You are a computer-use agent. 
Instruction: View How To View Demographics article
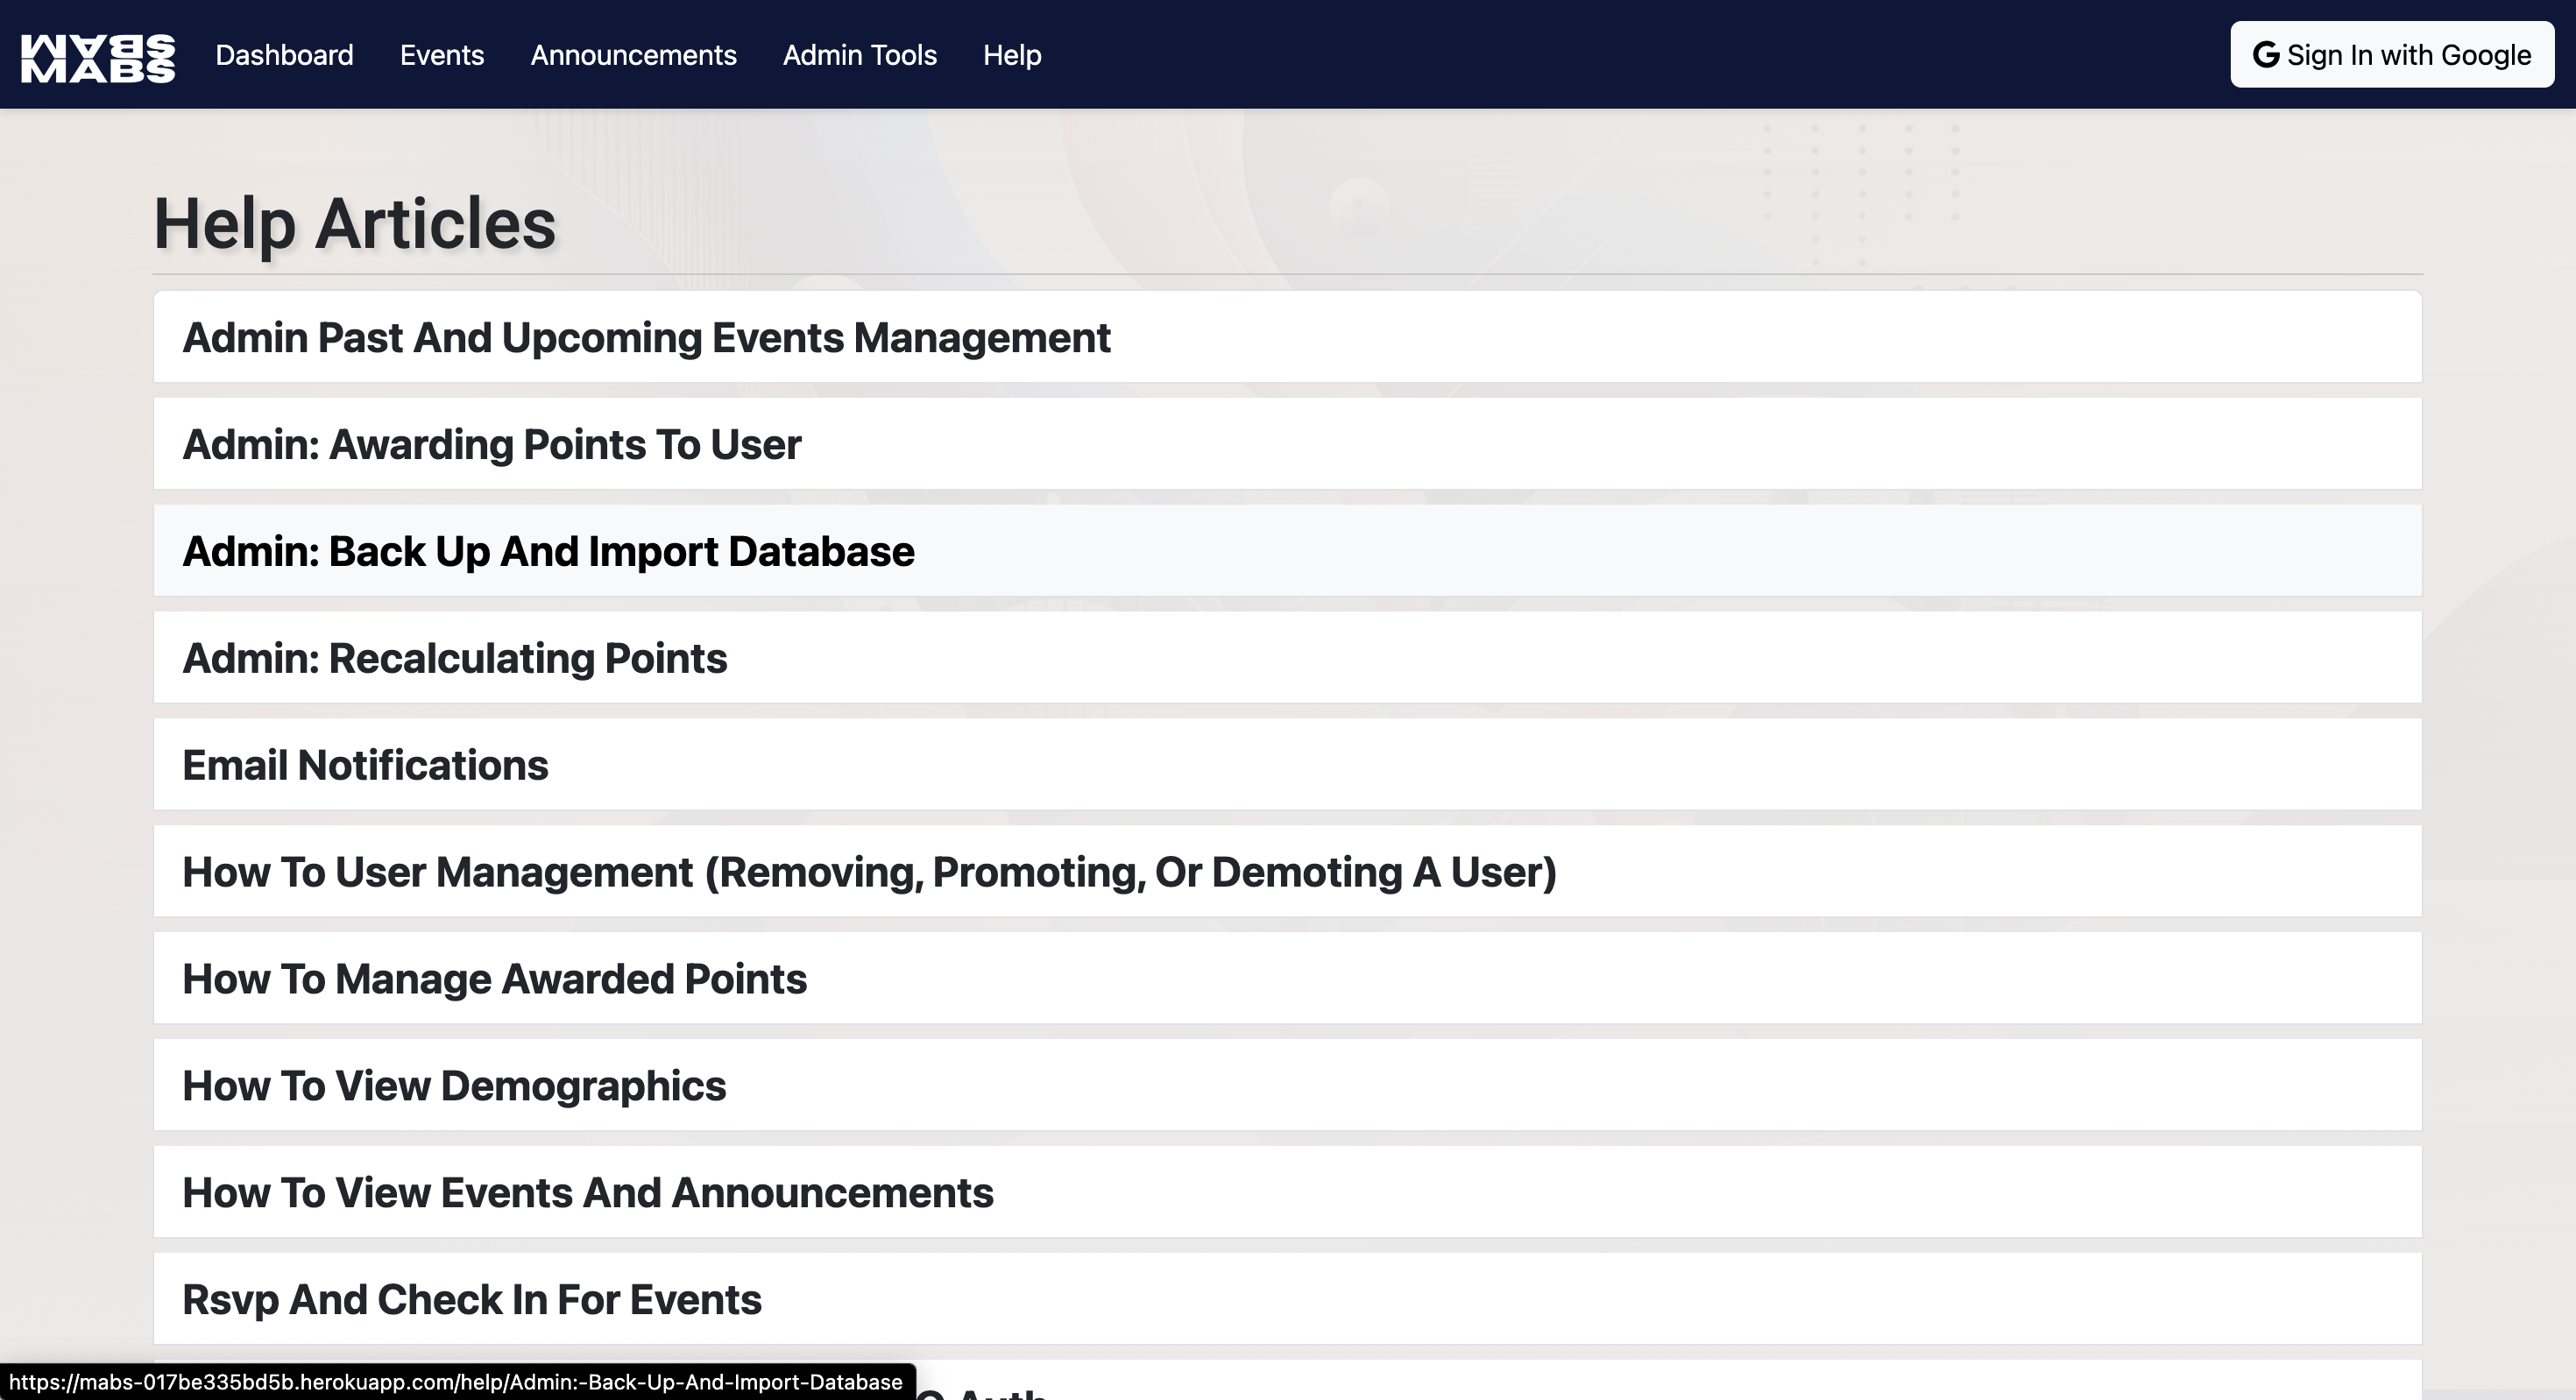pos(454,1087)
